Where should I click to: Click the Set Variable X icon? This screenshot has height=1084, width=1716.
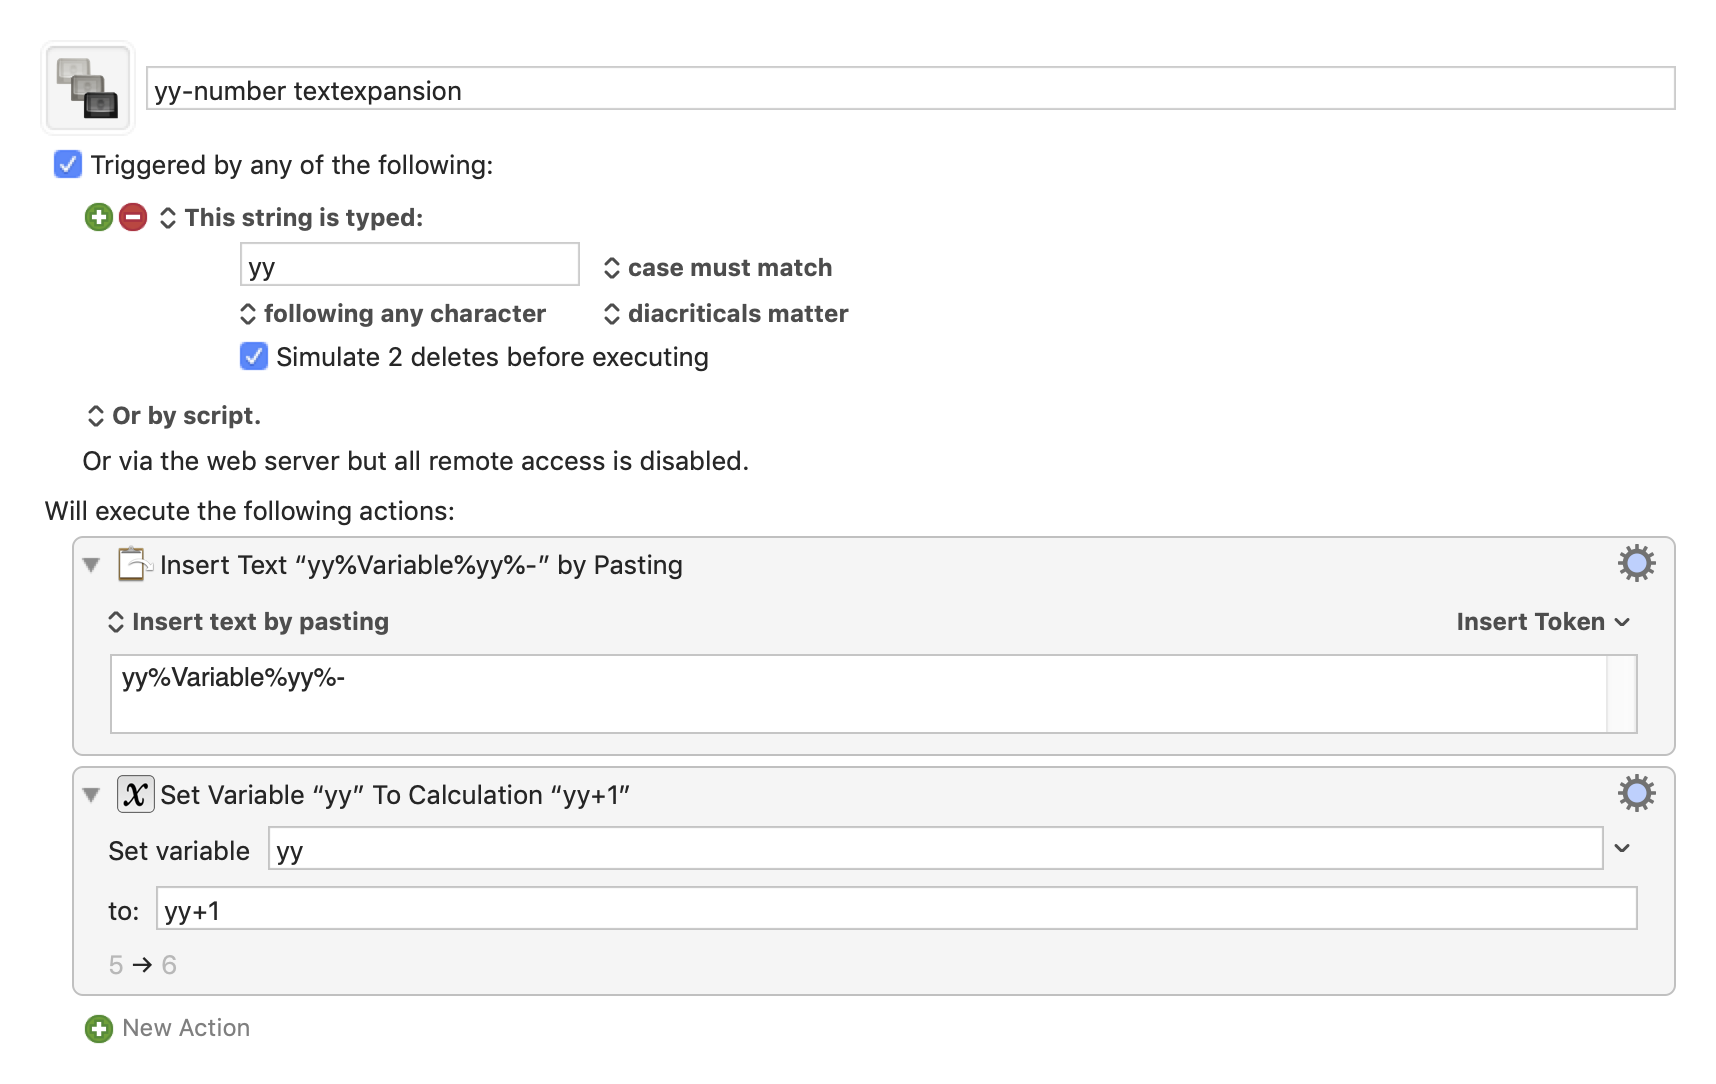point(135,794)
